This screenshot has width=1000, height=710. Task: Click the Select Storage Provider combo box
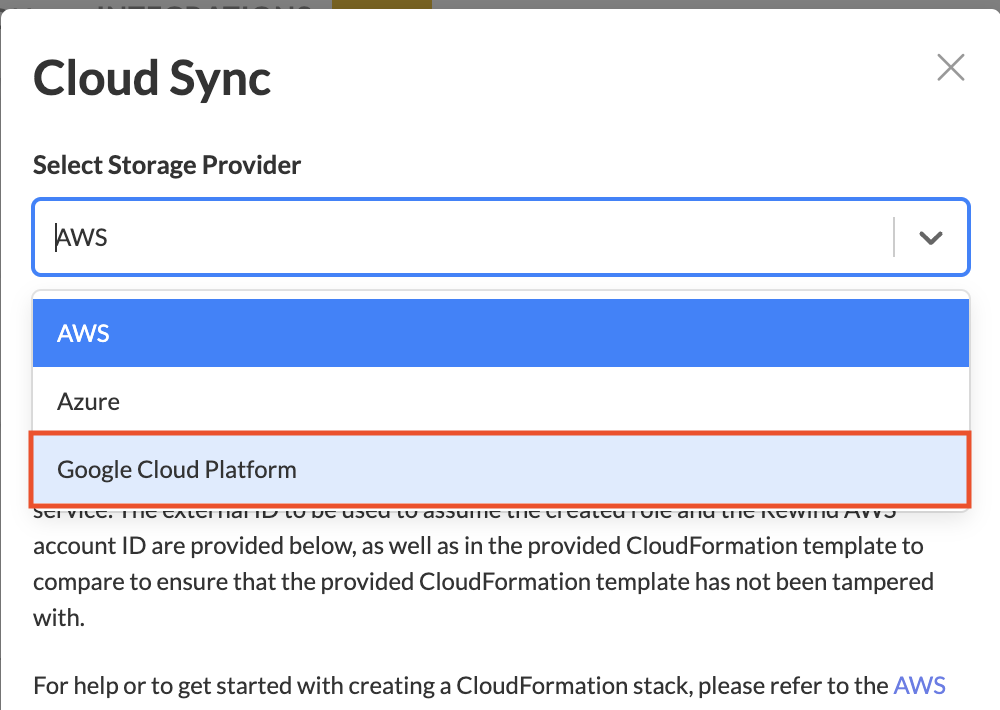tap(470, 238)
